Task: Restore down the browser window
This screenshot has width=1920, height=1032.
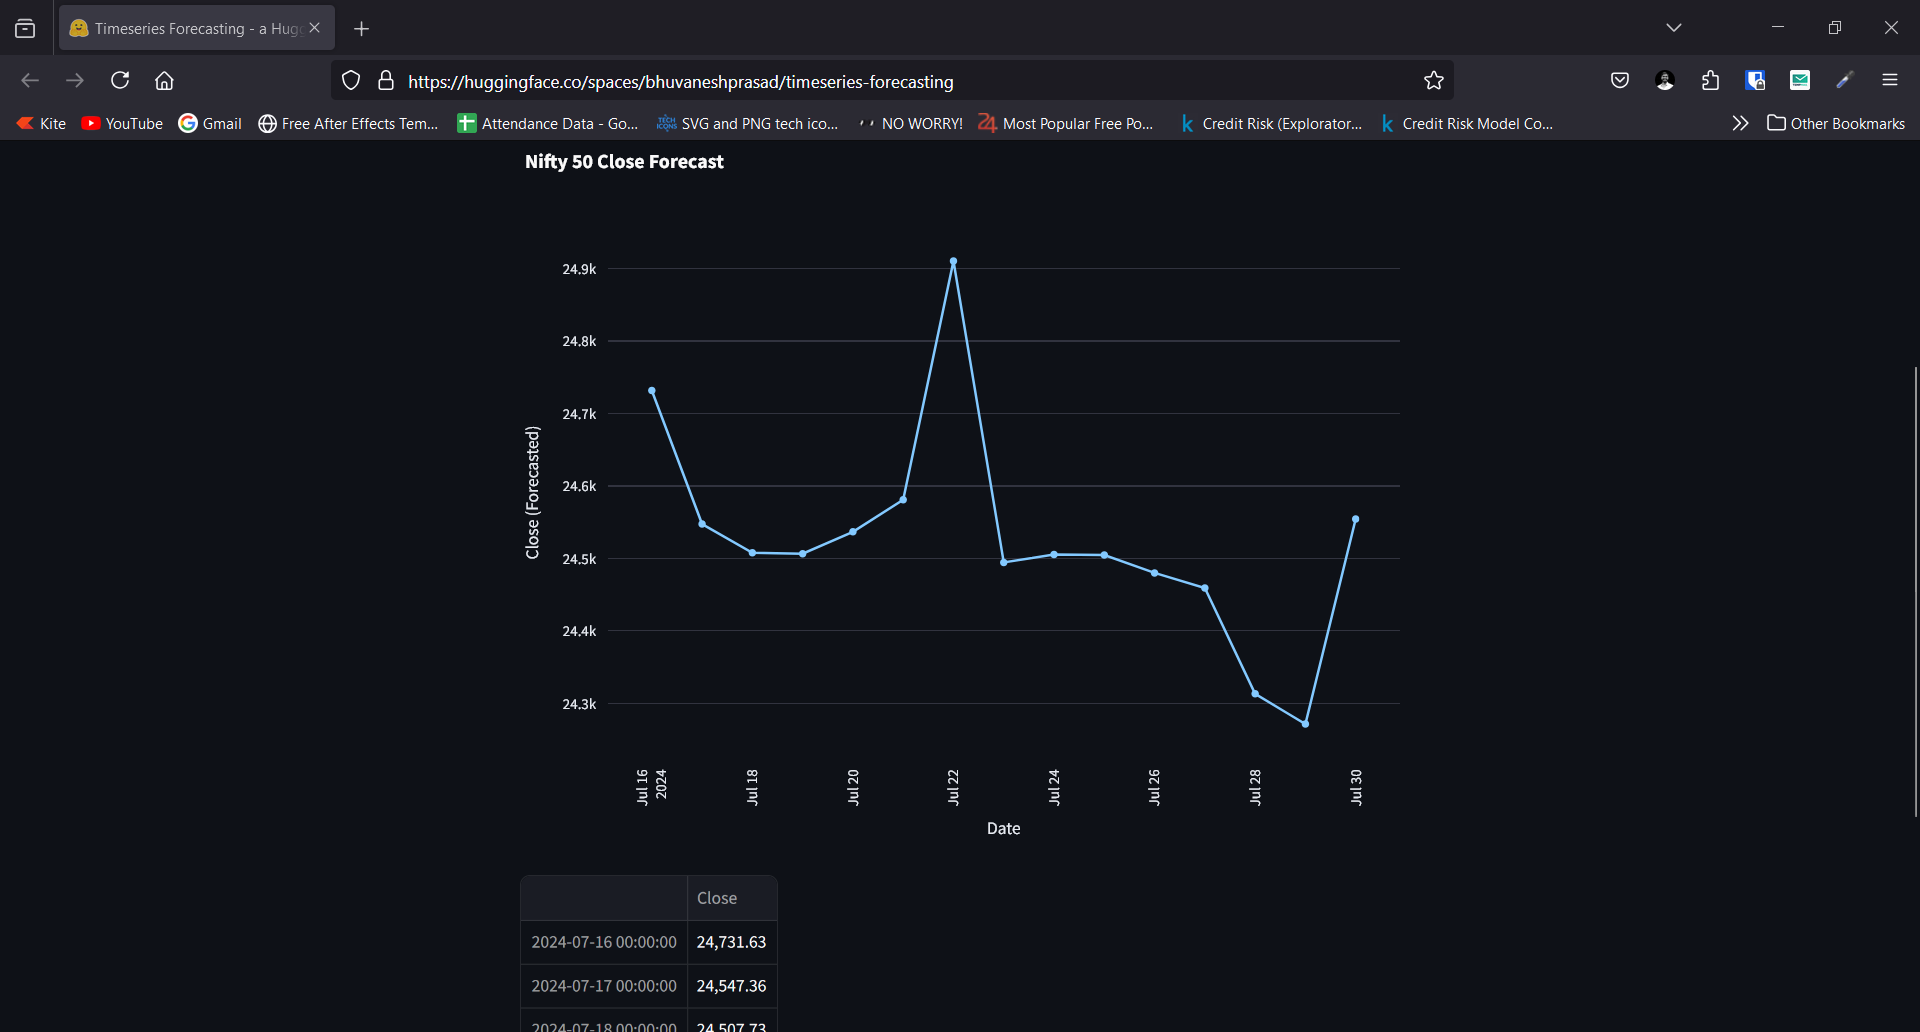Action: pyautogui.click(x=1834, y=28)
